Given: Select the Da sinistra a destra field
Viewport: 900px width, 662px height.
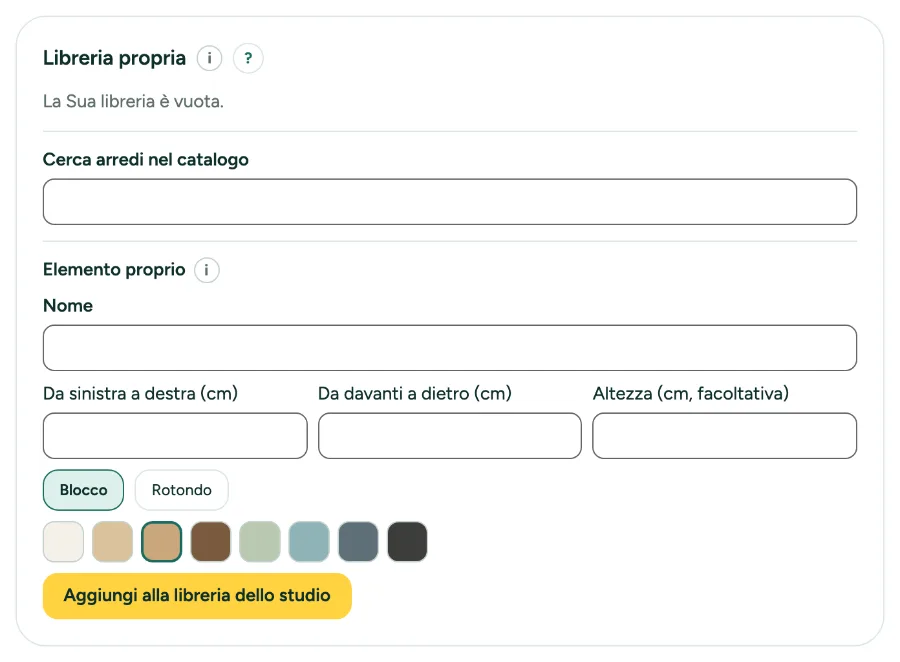Looking at the screenshot, I should (x=175, y=436).
